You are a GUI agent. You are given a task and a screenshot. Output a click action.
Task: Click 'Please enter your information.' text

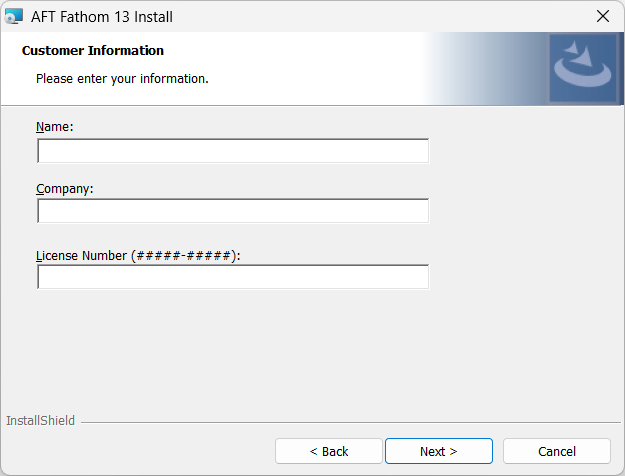pos(122,79)
